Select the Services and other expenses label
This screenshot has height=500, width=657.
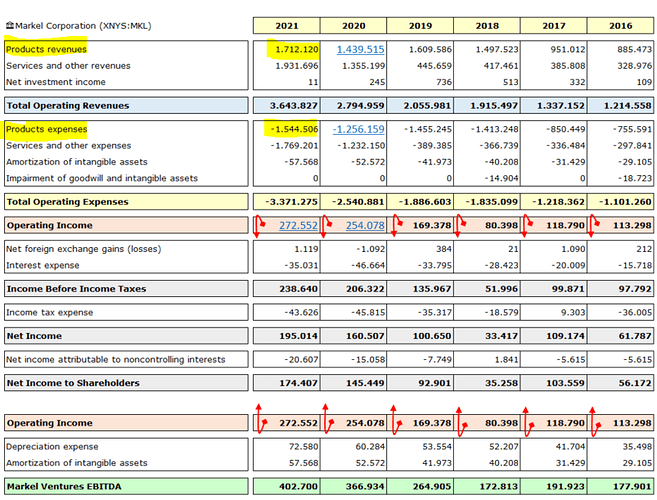click(68, 145)
